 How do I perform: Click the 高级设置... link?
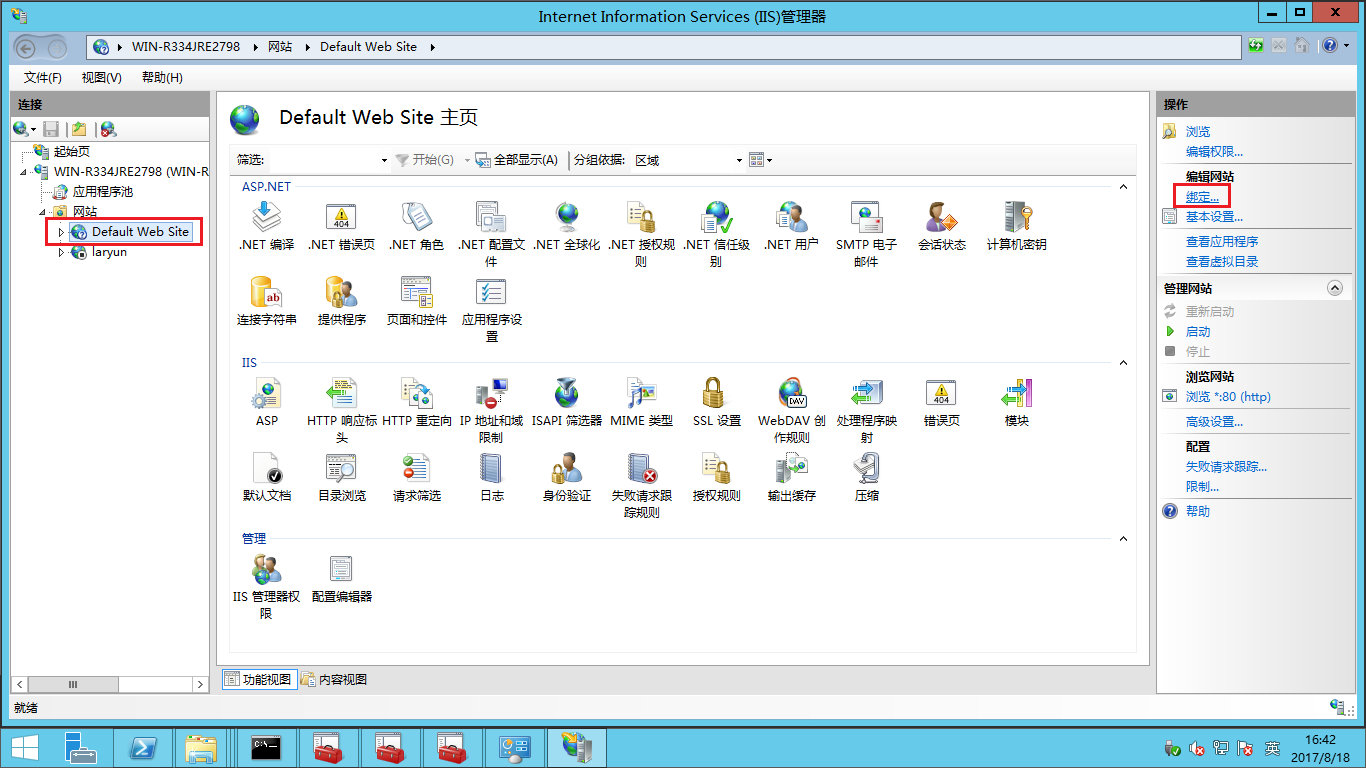pyautogui.click(x=1214, y=422)
